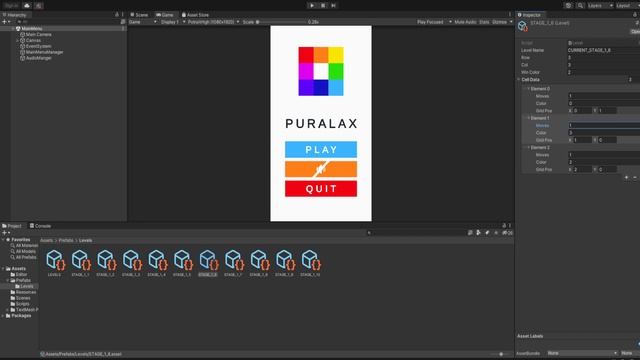Open the Game view mode dropdown
The height and width of the screenshot is (360, 640).
[143, 22]
